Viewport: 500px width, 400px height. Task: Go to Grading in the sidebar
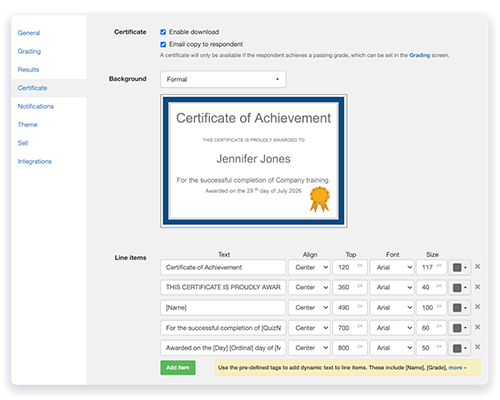29,51
